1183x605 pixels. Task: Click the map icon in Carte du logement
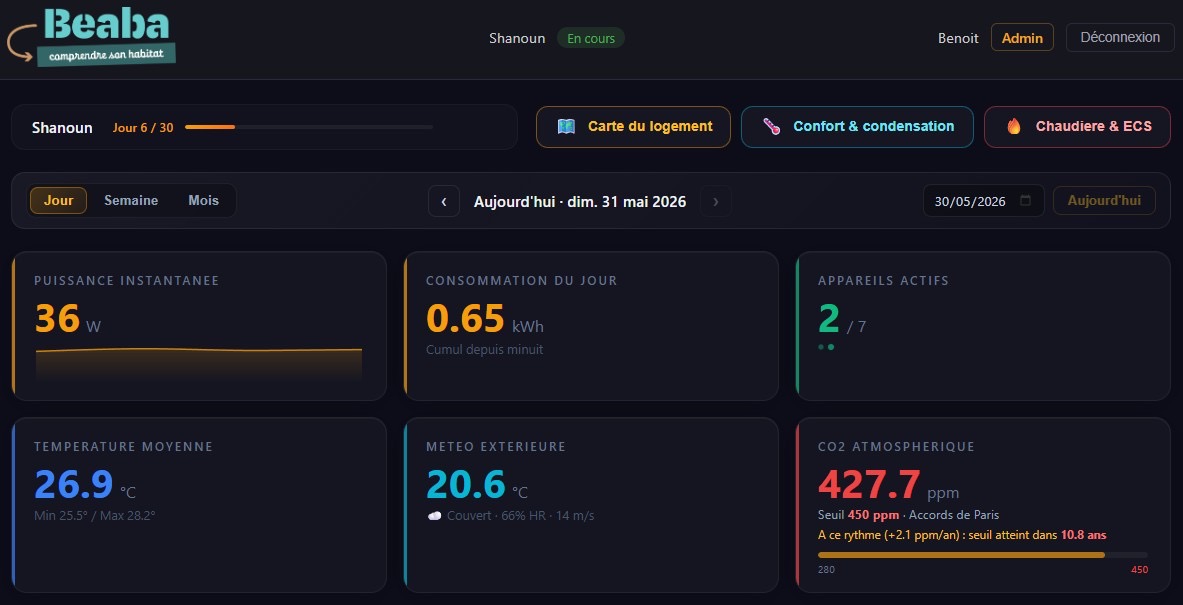pos(567,127)
